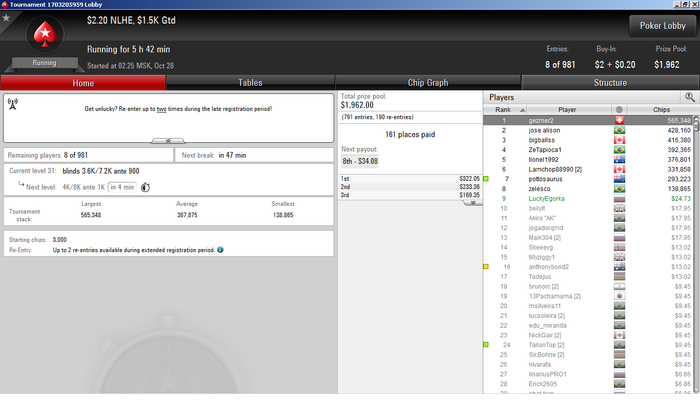Select player 13Pachamama [2]
The width and height of the screenshot is (700, 418).
(x=554, y=296)
